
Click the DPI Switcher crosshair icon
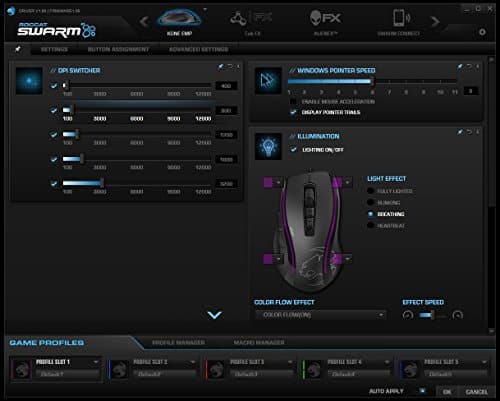pos(29,81)
